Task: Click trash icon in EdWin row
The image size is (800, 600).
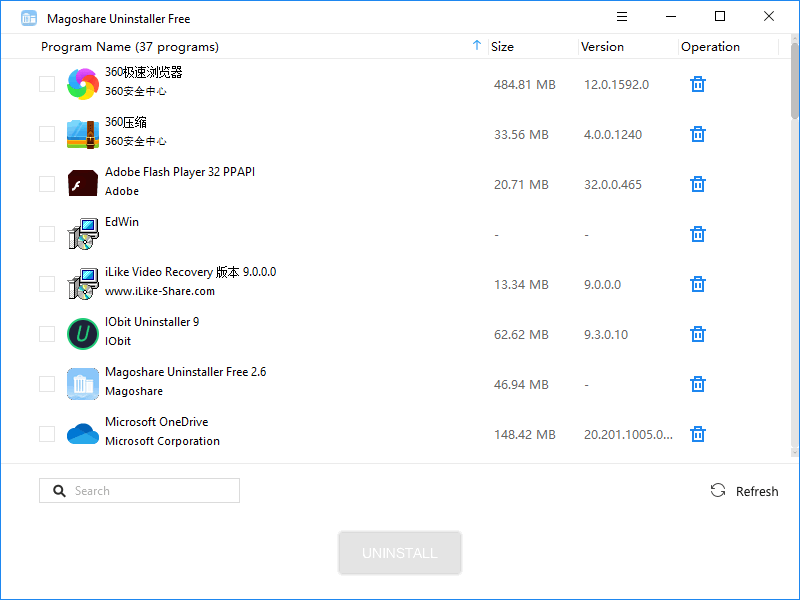Action: pos(698,234)
